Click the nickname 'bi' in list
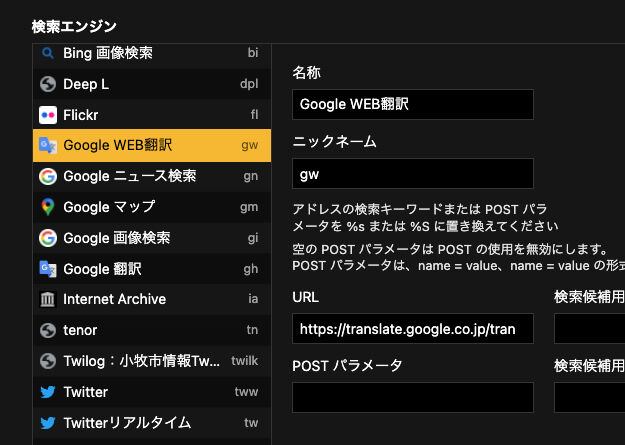The image size is (625, 445). [x=253, y=53]
